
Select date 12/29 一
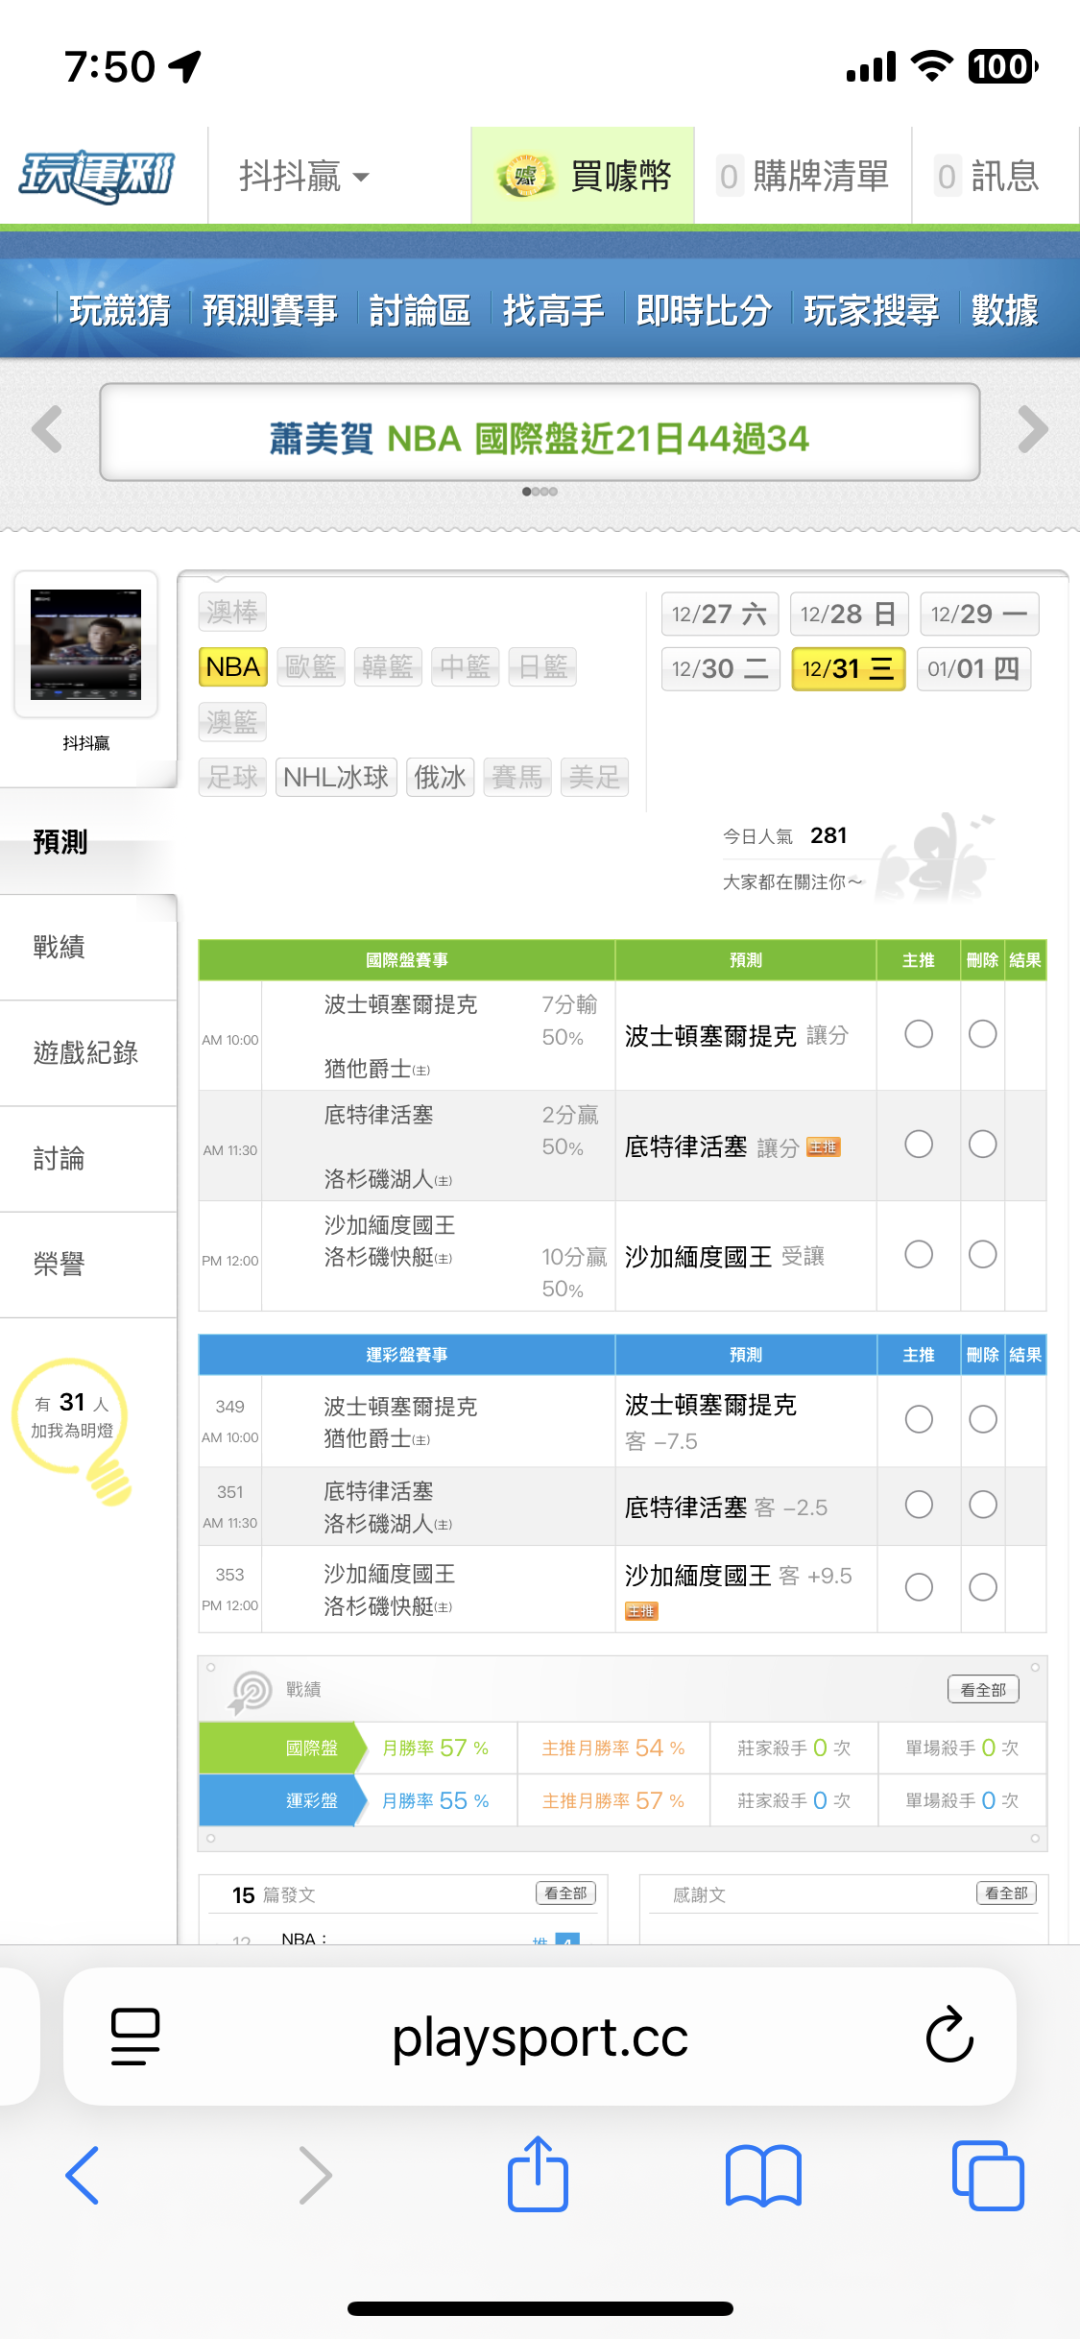(979, 614)
